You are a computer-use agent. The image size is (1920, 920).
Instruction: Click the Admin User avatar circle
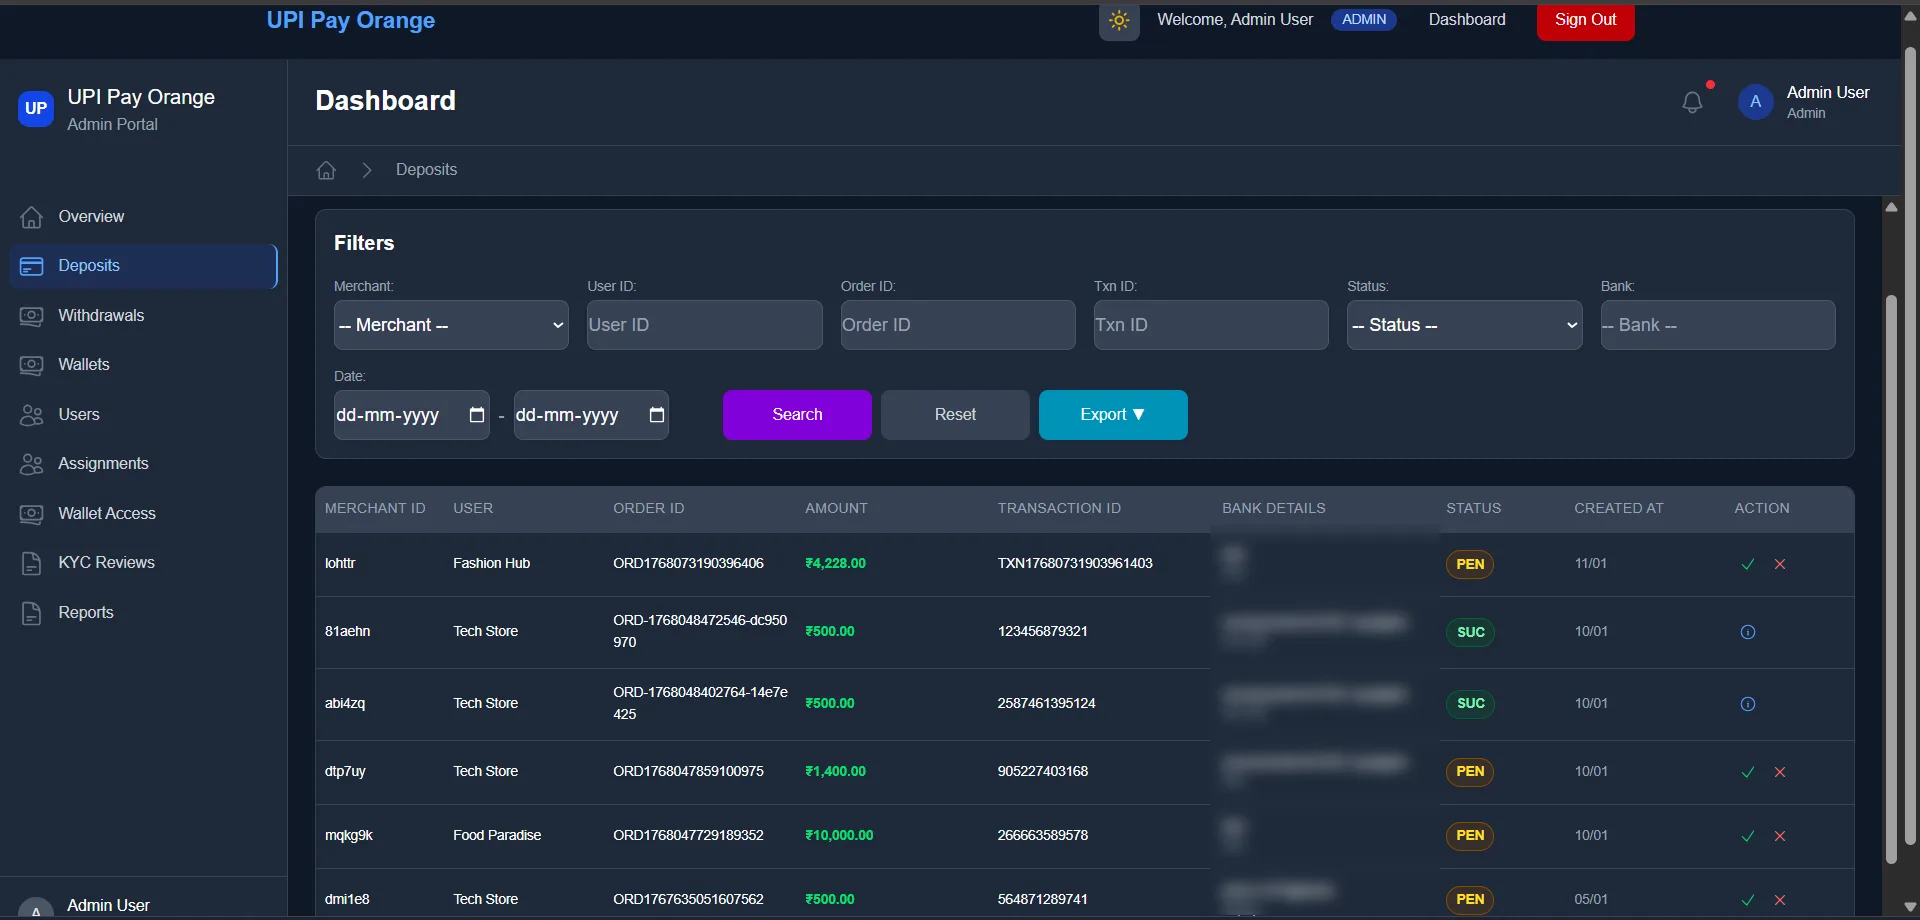pyautogui.click(x=1755, y=102)
